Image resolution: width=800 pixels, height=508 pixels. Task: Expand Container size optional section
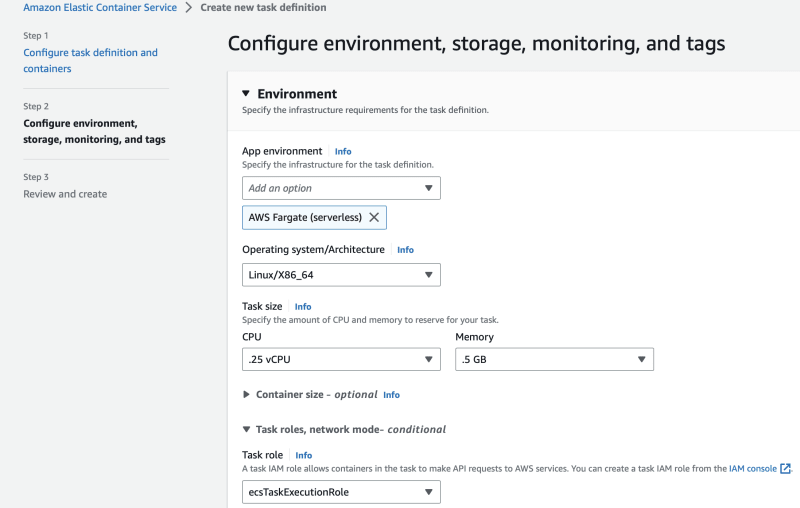point(246,394)
